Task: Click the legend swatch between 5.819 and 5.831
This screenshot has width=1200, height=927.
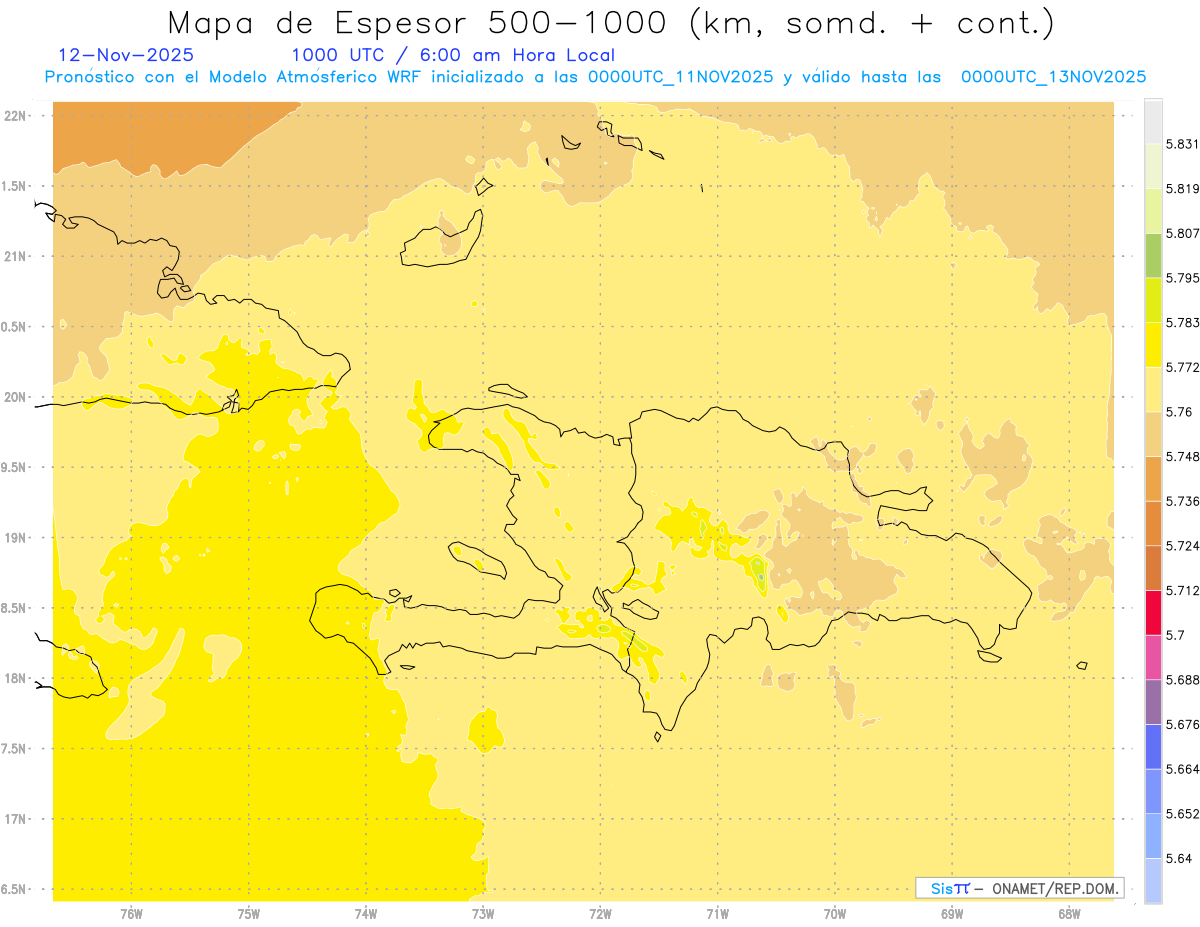Action: pyautogui.click(x=1153, y=166)
